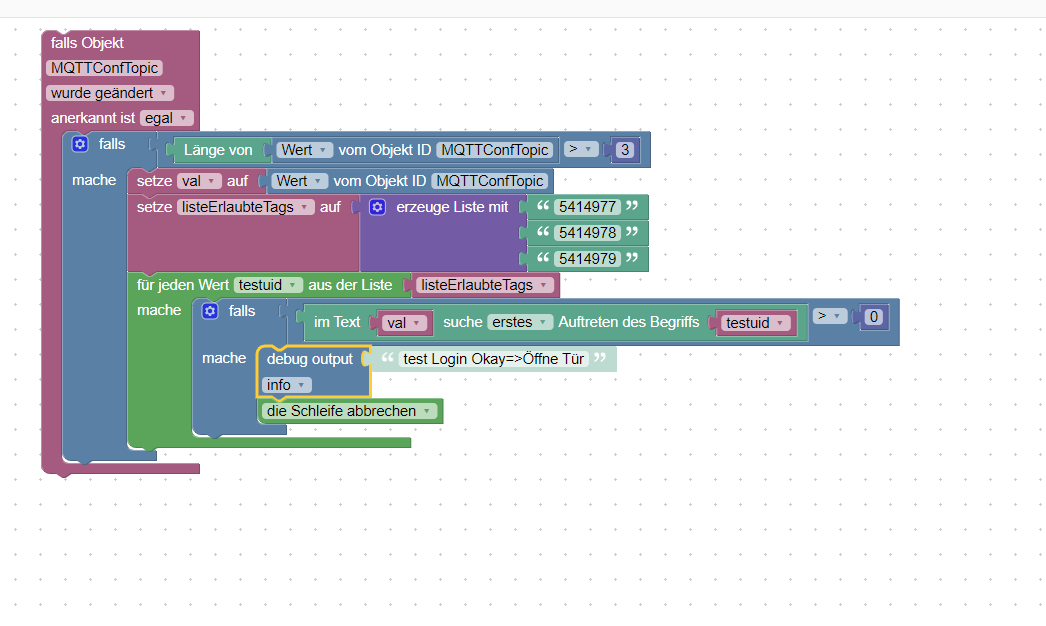Click 'aus der Liste' label
1046x626 pixels.
point(350,285)
